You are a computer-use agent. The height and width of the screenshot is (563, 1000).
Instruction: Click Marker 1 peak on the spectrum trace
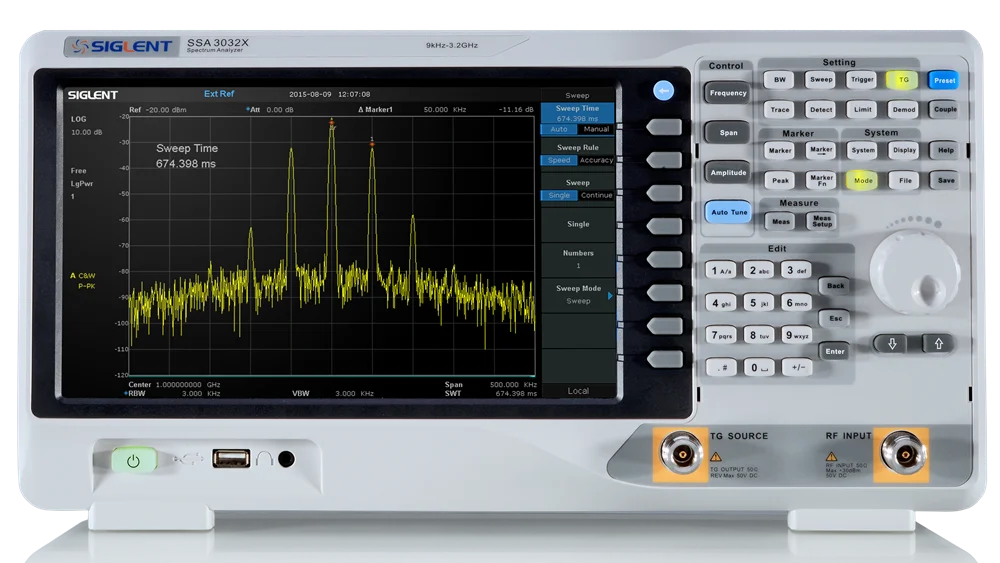[372, 143]
